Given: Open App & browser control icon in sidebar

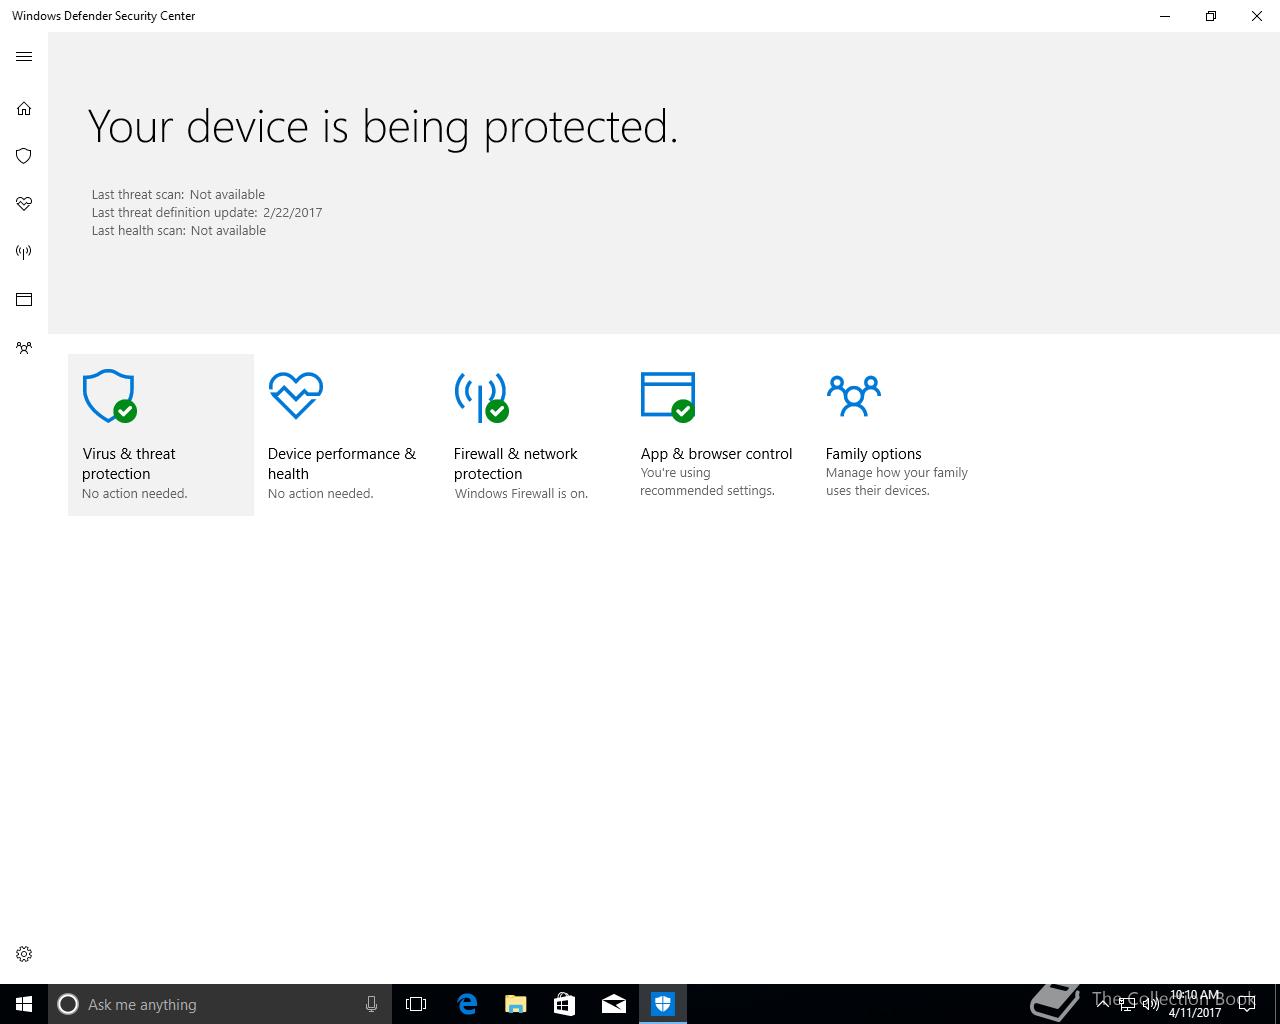Looking at the screenshot, I should click(24, 300).
